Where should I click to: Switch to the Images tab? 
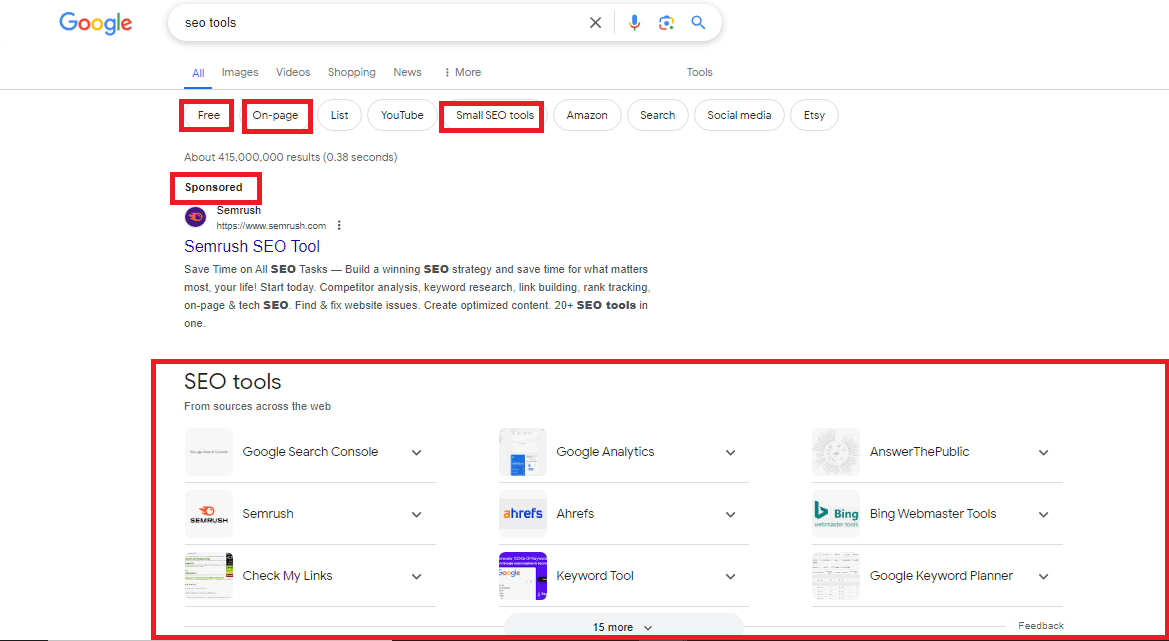point(240,72)
